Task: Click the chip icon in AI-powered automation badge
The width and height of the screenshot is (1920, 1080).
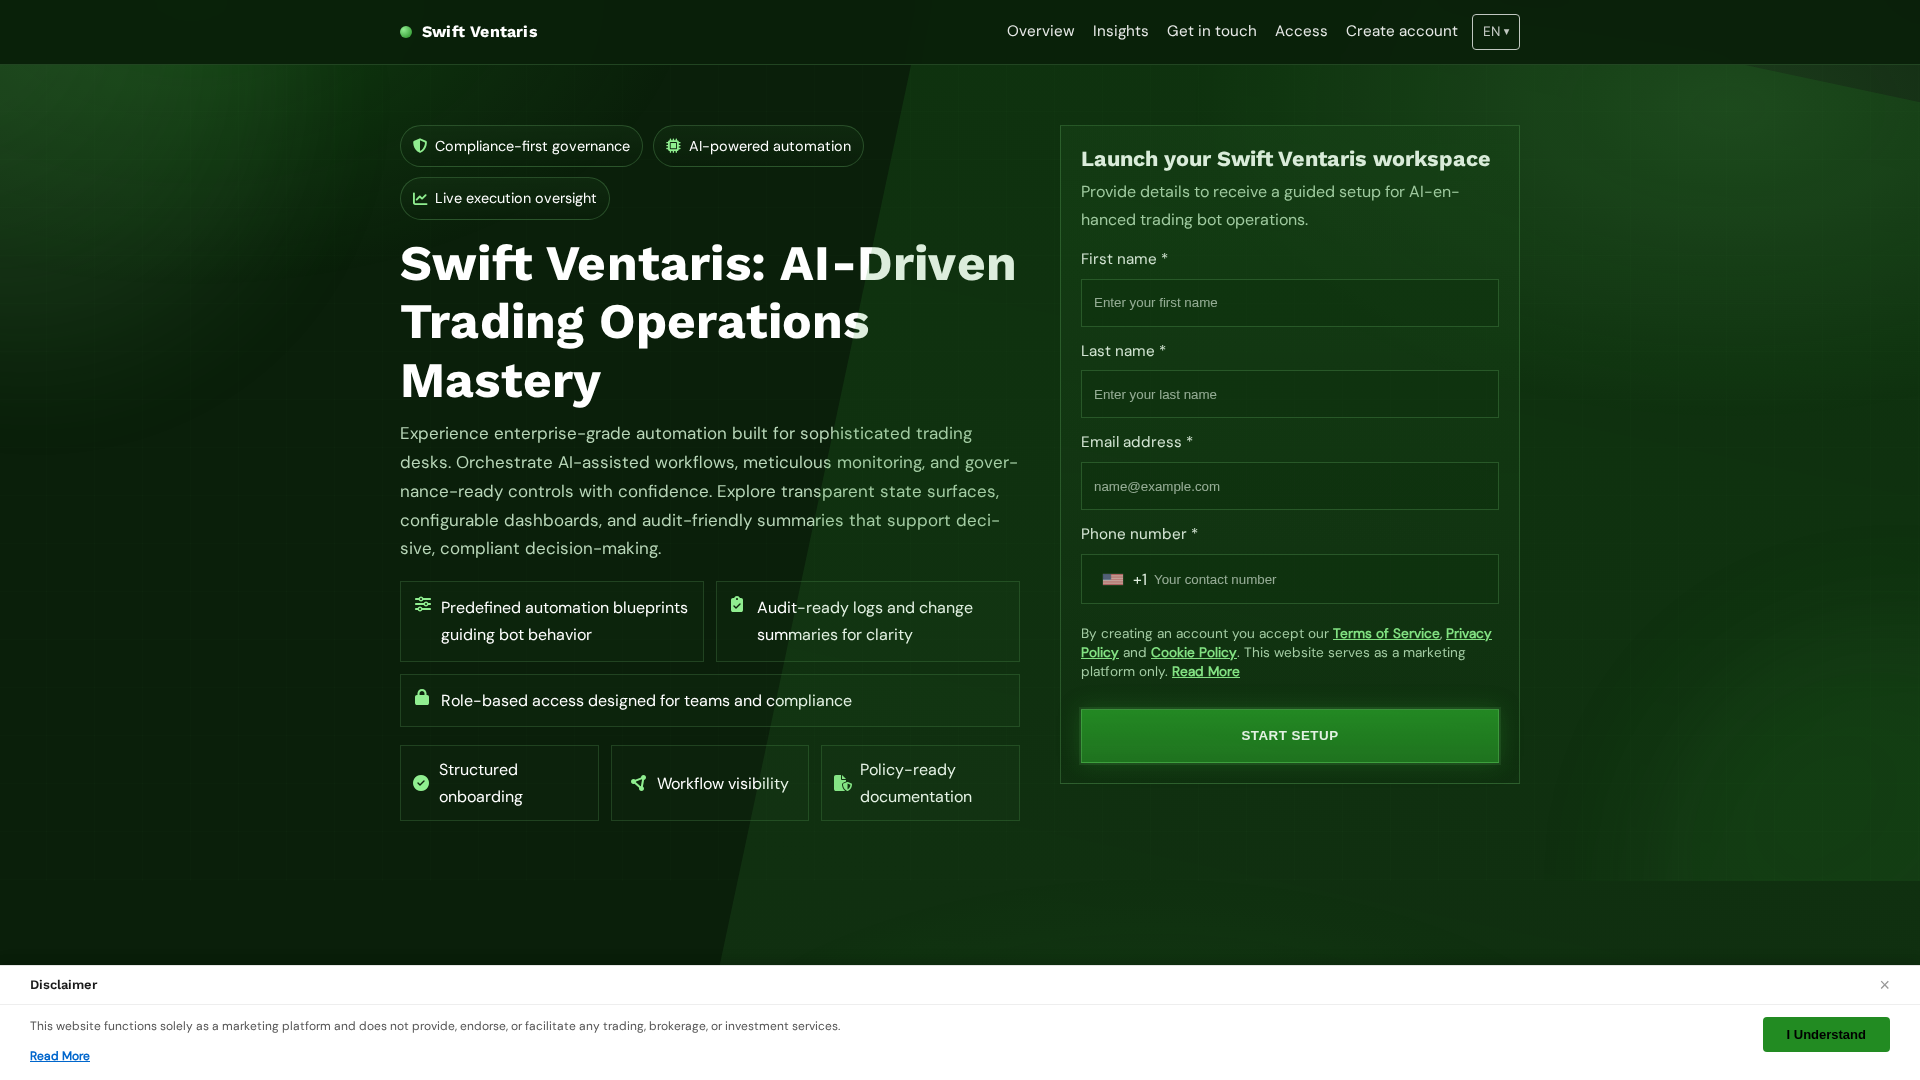Action: (x=674, y=146)
